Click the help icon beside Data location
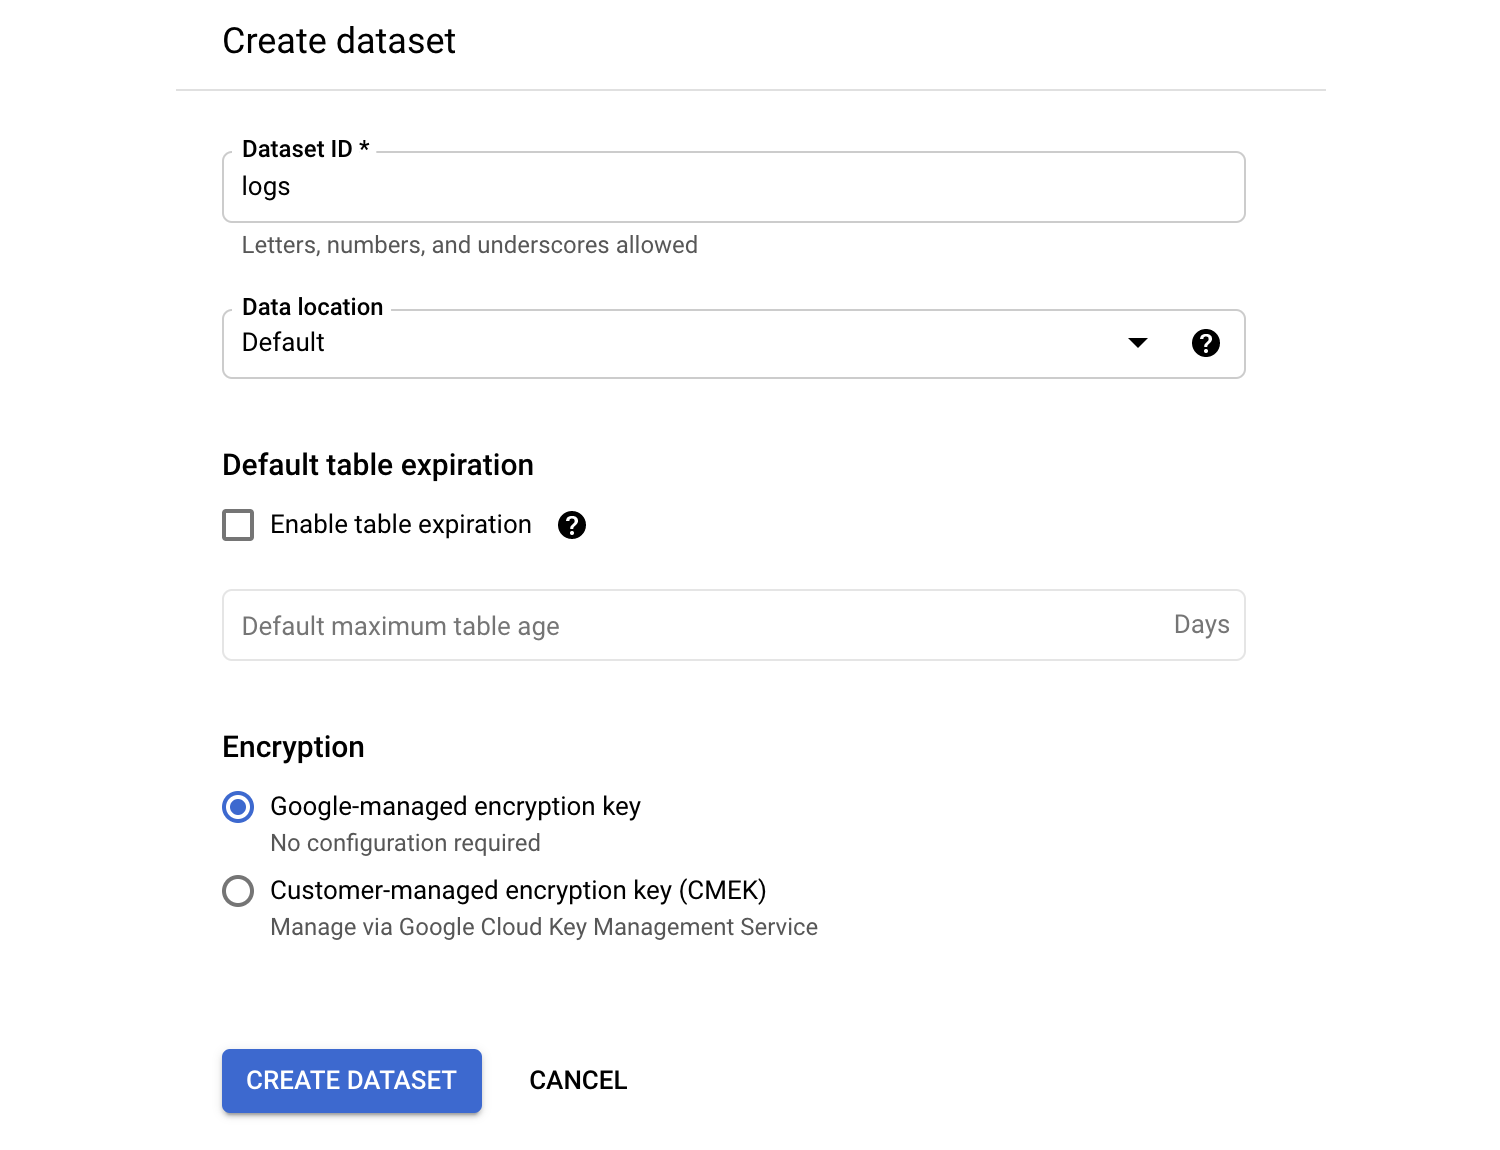 click(1205, 343)
